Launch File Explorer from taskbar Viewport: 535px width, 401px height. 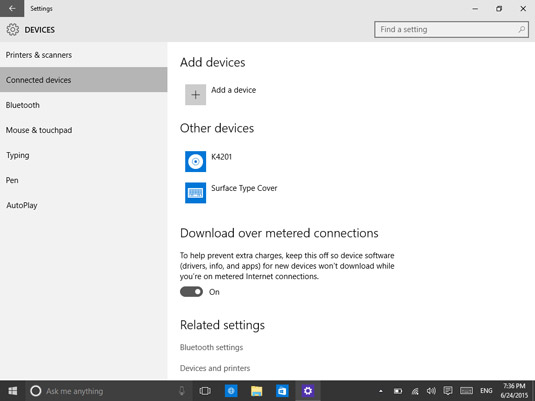pyautogui.click(x=256, y=391)
